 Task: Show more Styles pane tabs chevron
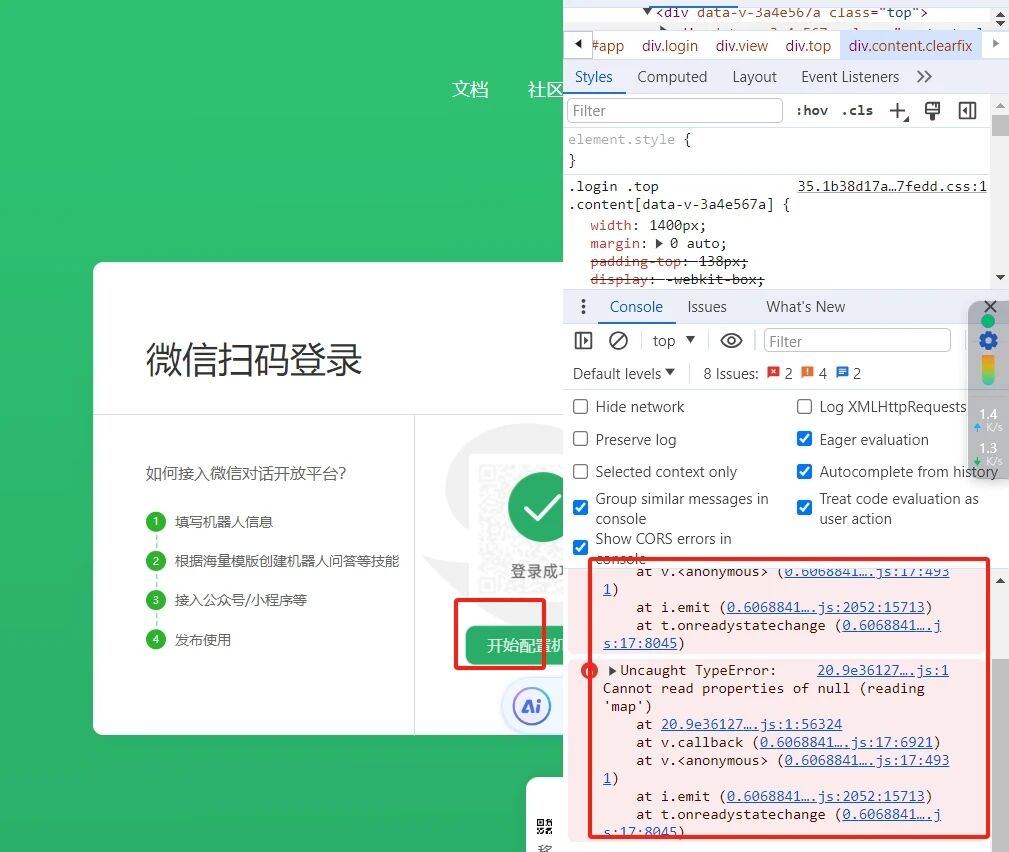click(924, 77)
